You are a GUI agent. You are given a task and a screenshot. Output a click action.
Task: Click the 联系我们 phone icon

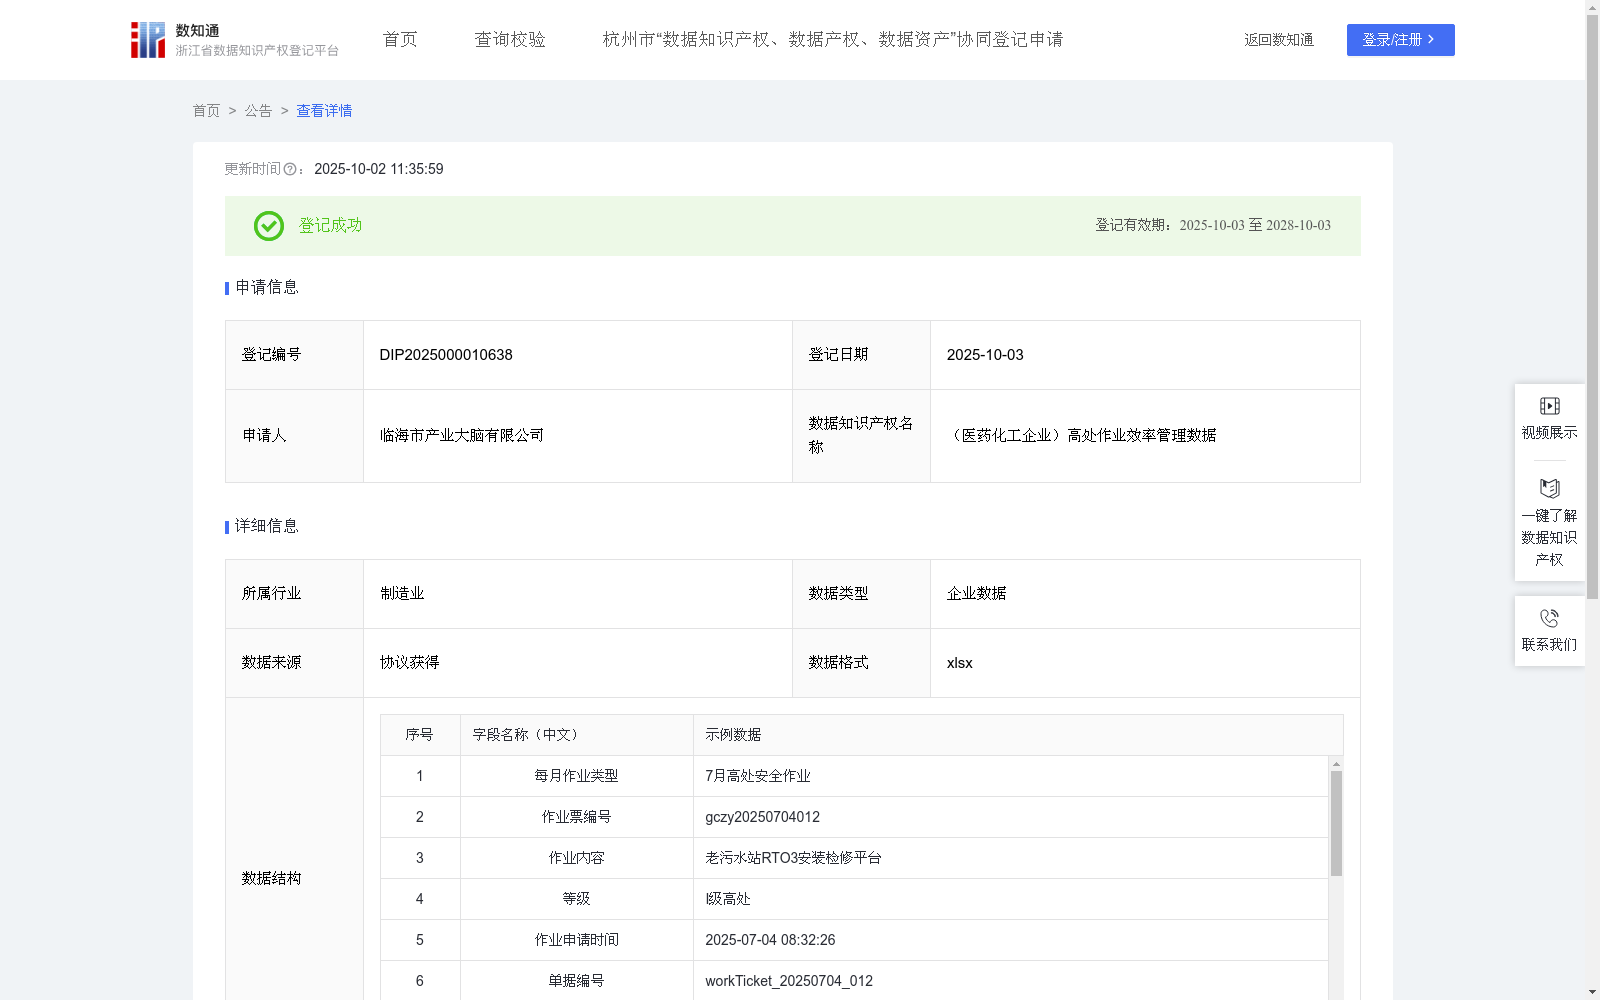coord(1549,618)
